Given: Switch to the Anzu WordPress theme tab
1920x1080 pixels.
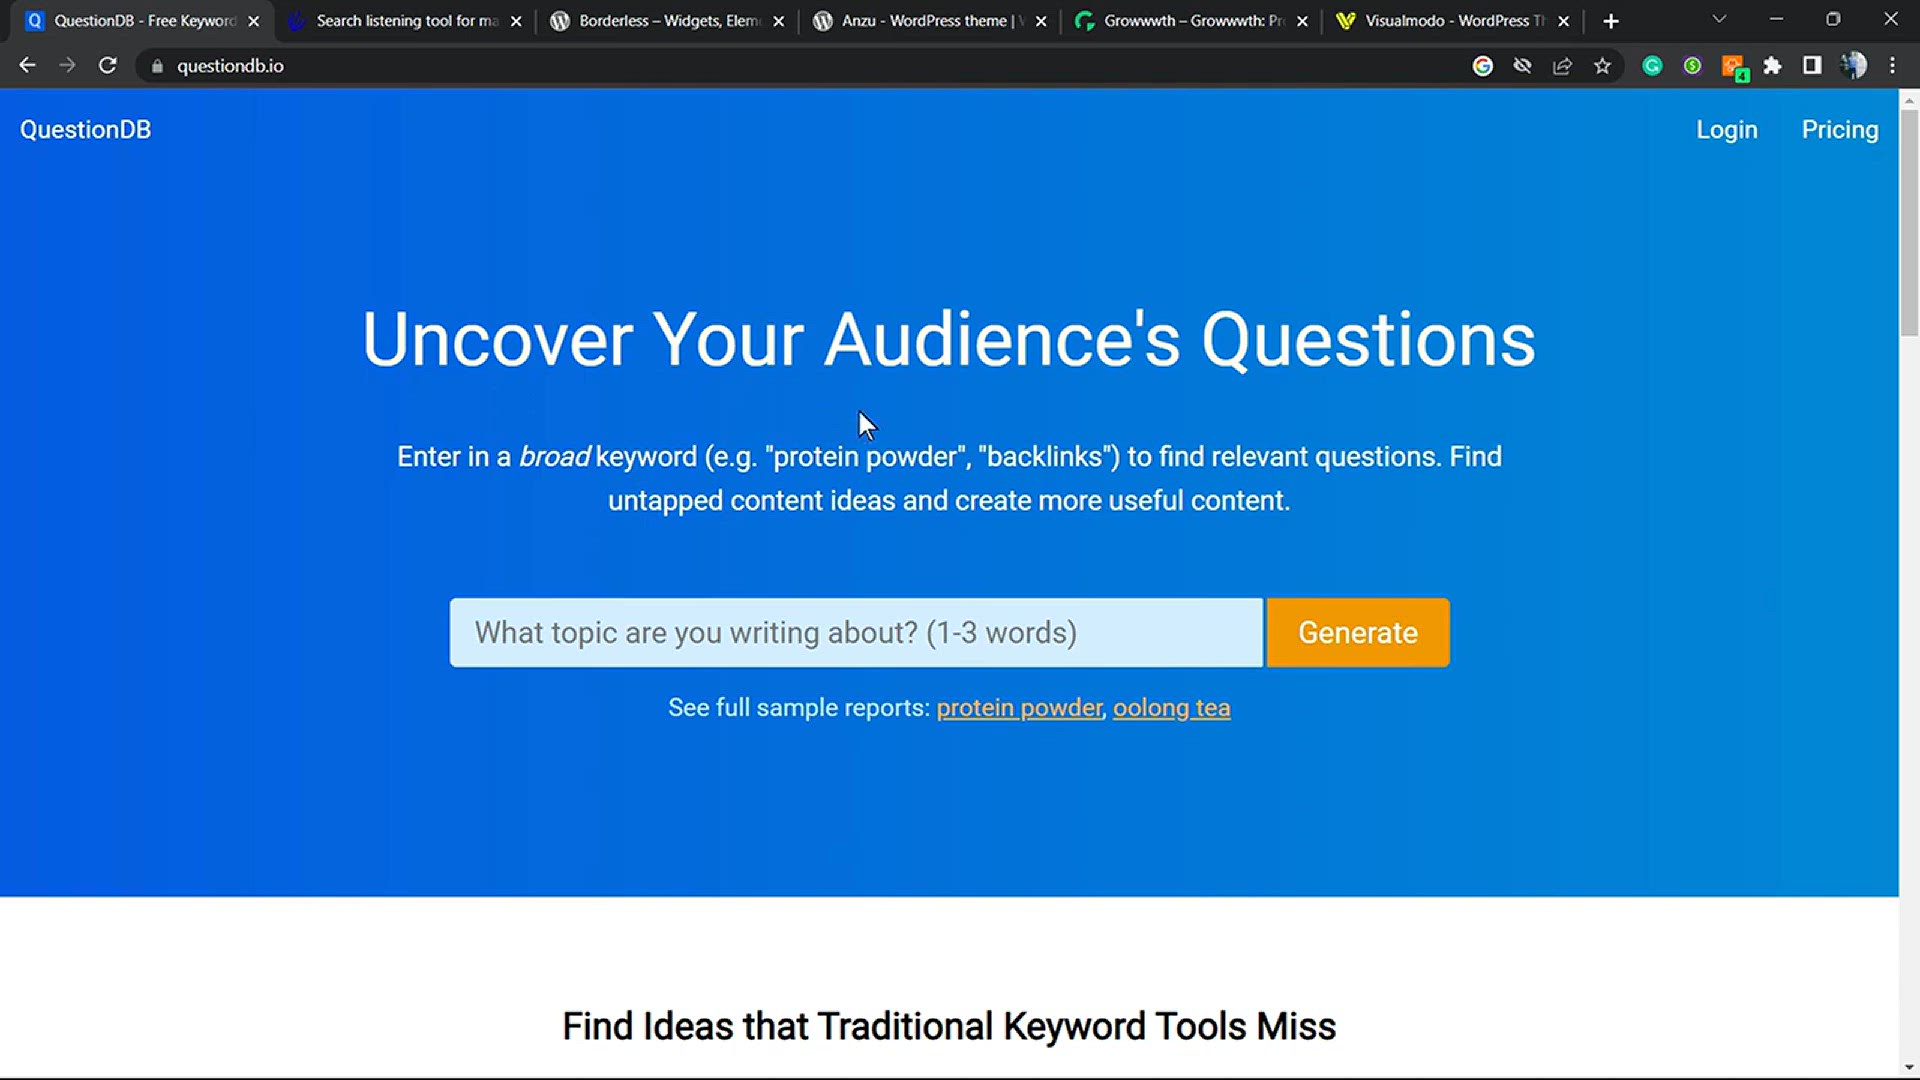Looking at the screenshot, I should [x=930, y=21].
